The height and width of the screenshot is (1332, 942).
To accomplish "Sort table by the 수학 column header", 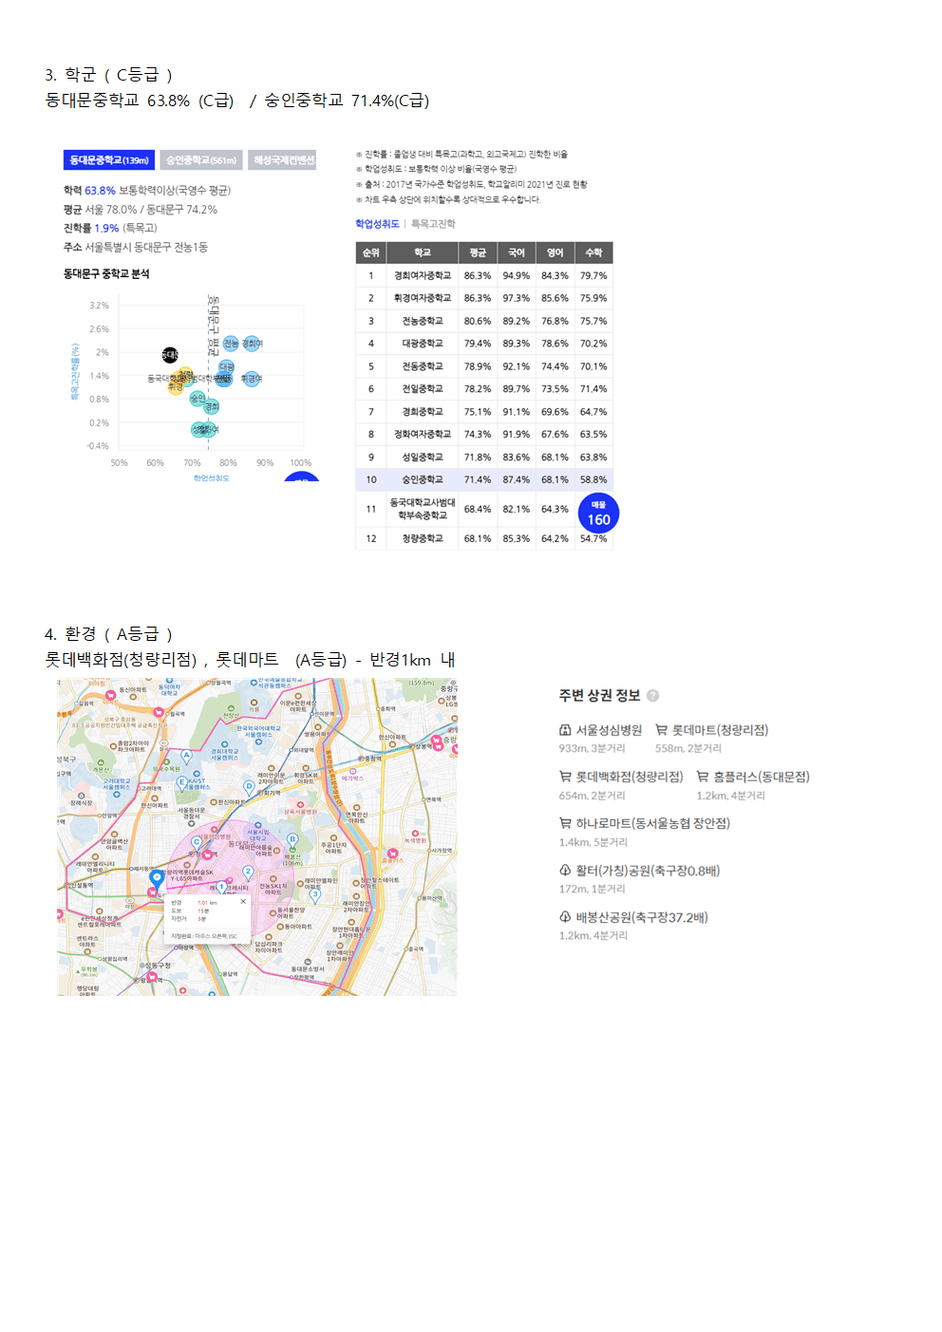I will click(x=593, y=253).
